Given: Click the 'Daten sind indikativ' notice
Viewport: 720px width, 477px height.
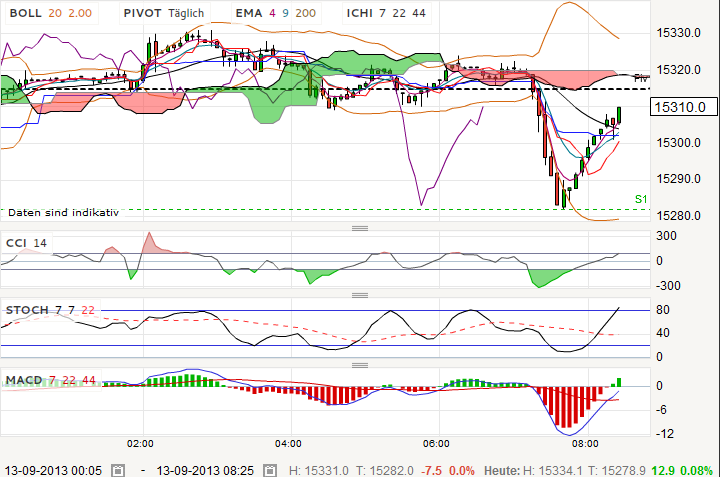Looking at the screenshot, I should pos(63,213).
